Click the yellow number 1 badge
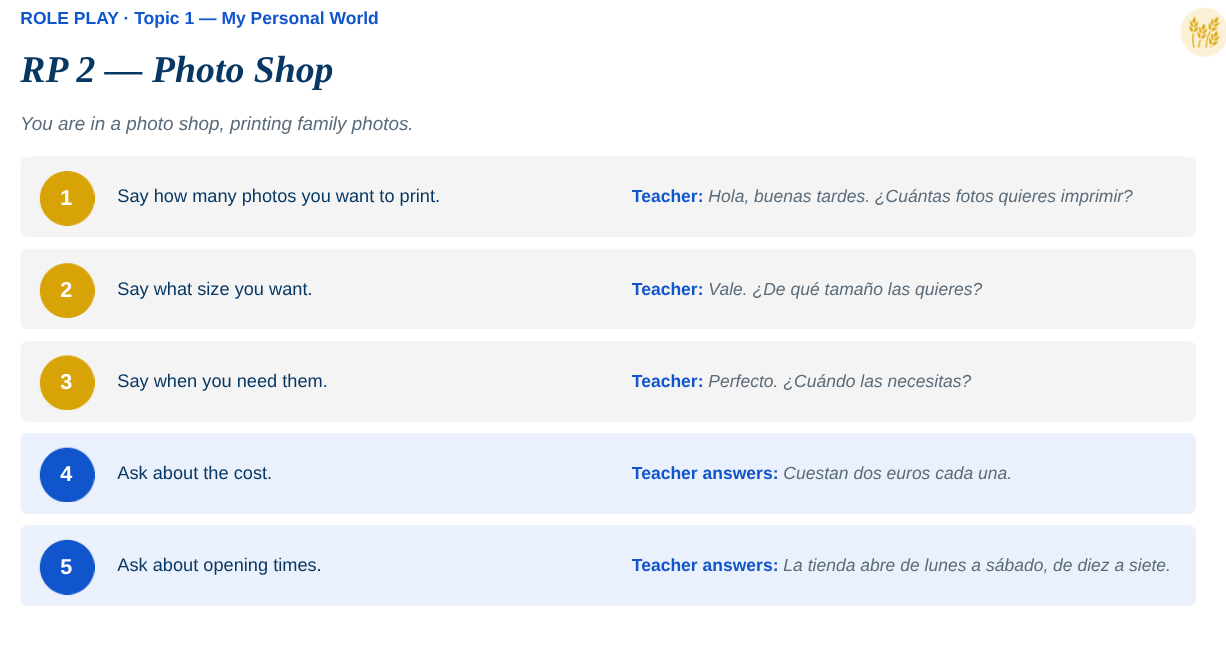 tap(67, 198)
